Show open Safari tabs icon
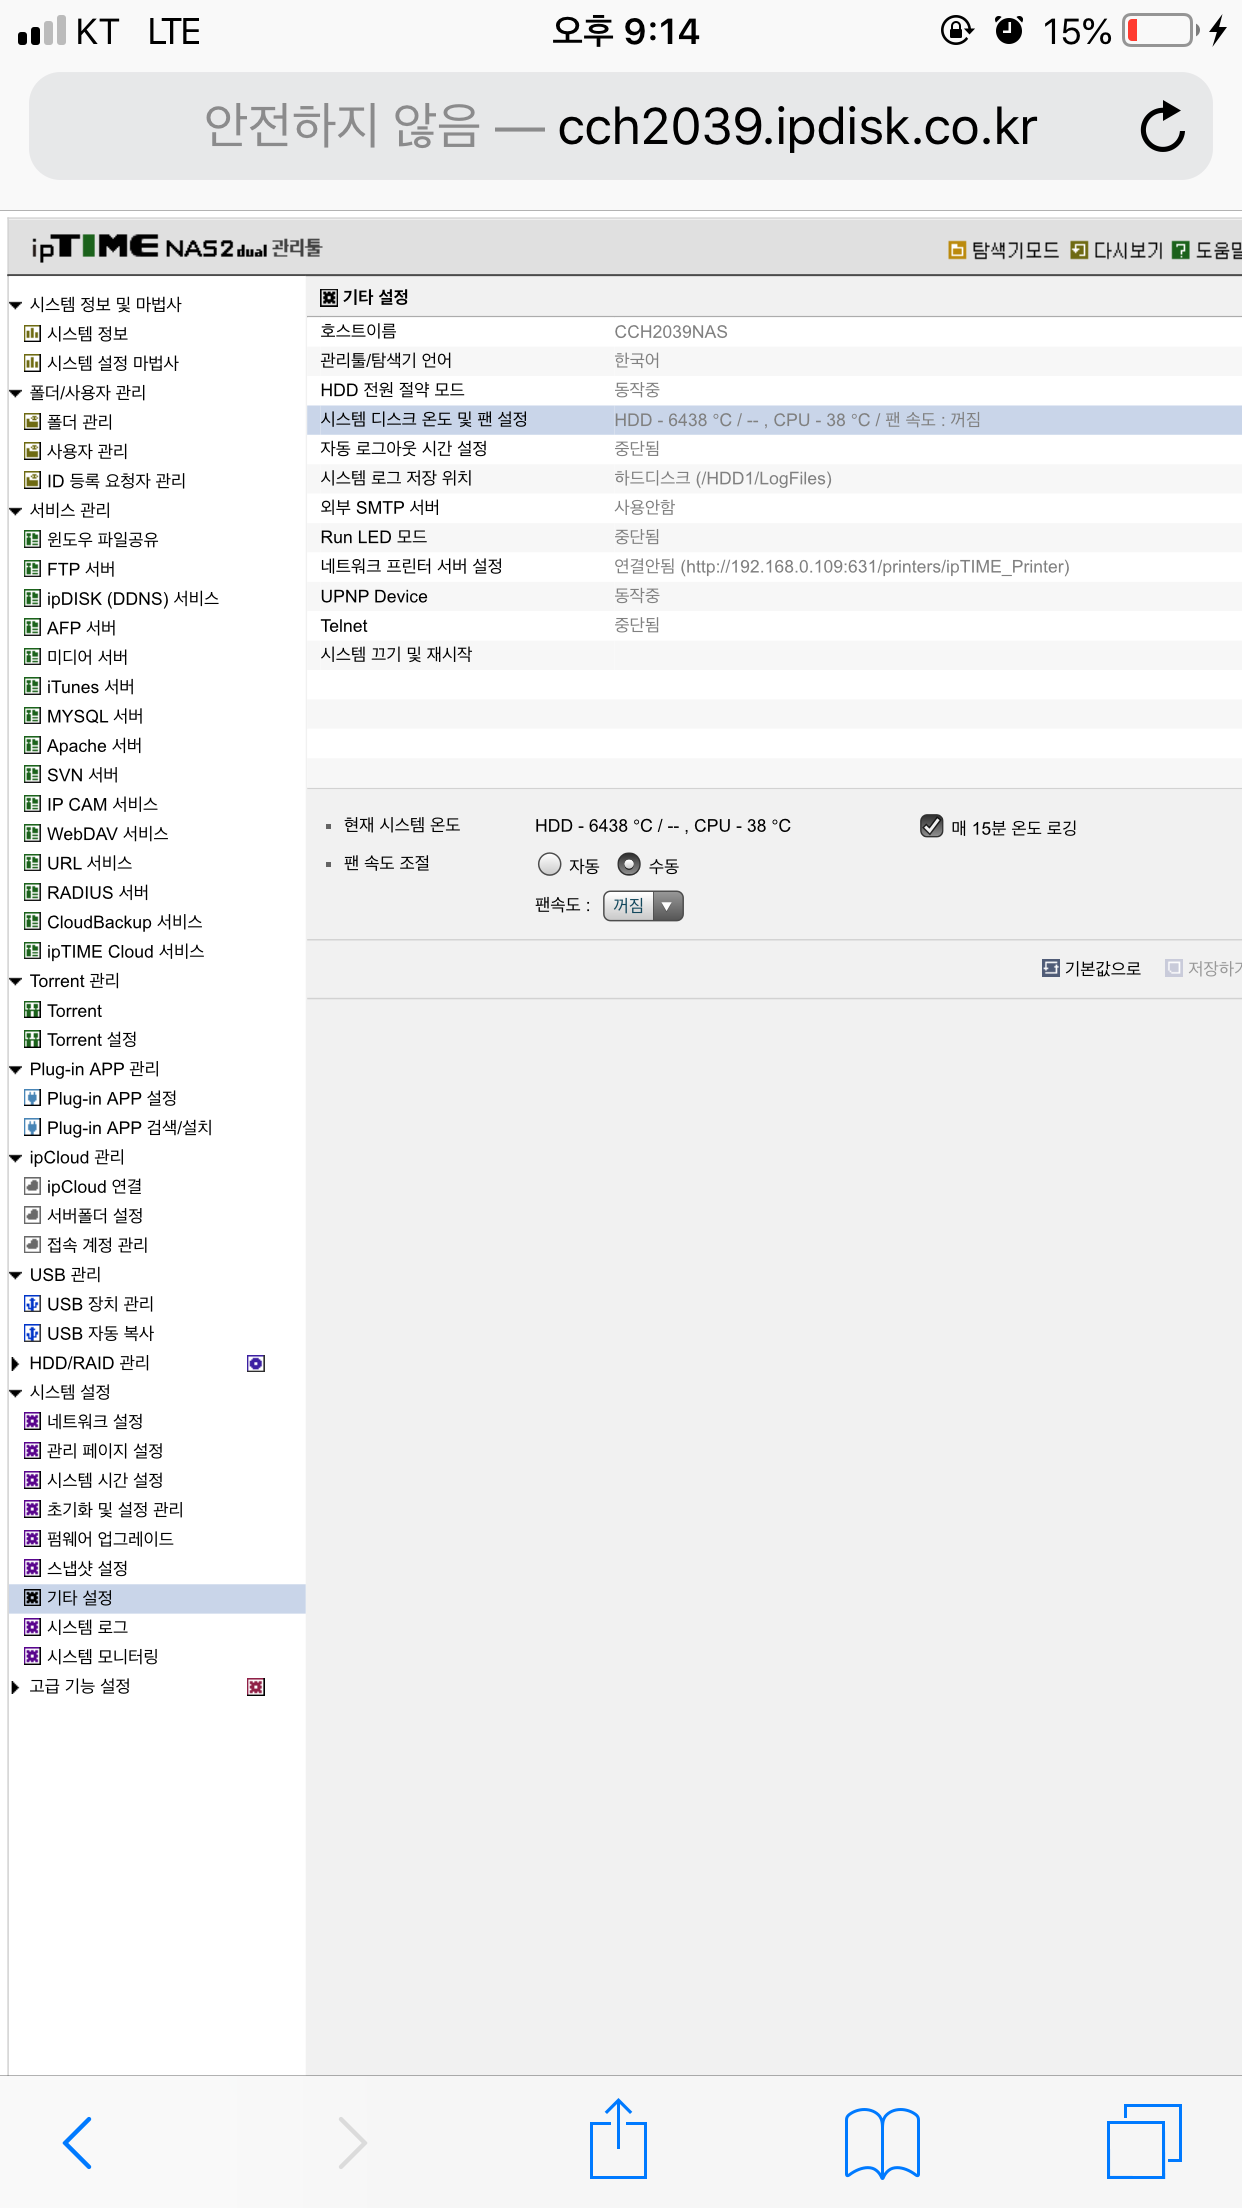This screenshot has width=1242, height=2208. 1144,2141
